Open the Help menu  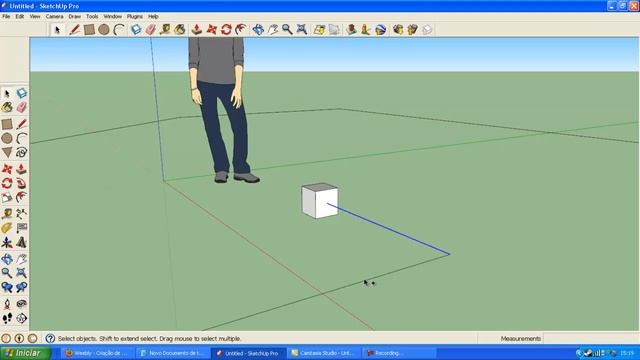pyautogui.click(x=153, y=17)
